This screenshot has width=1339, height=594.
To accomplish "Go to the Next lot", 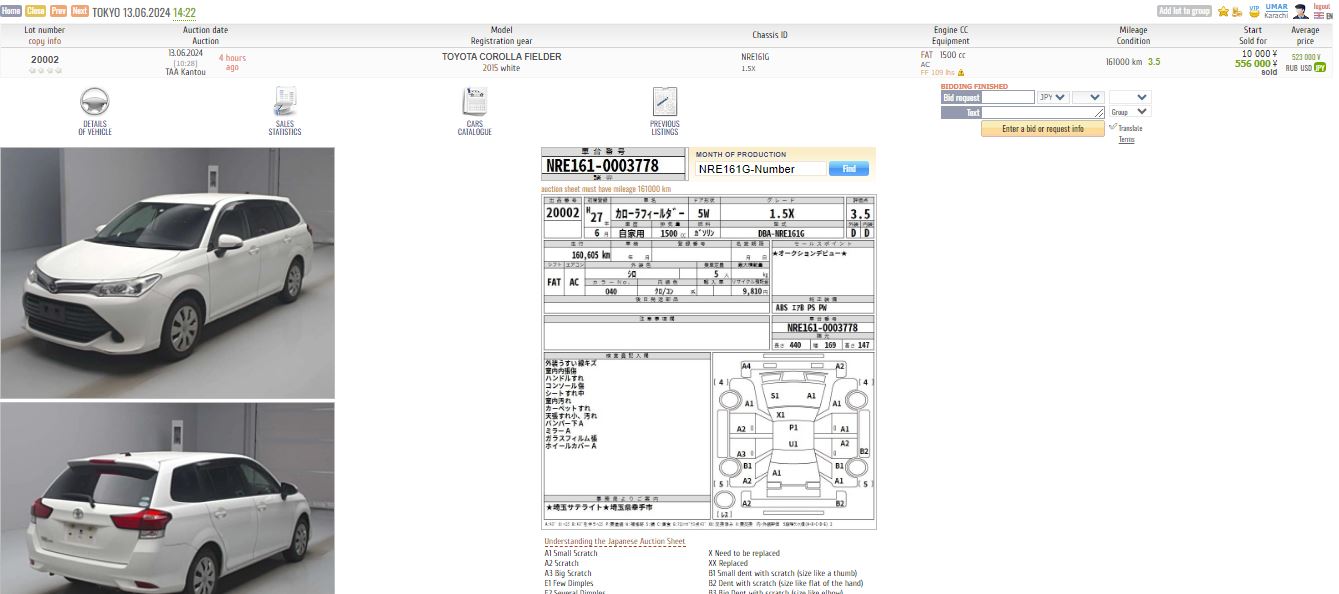I will [x=80, y=11].
